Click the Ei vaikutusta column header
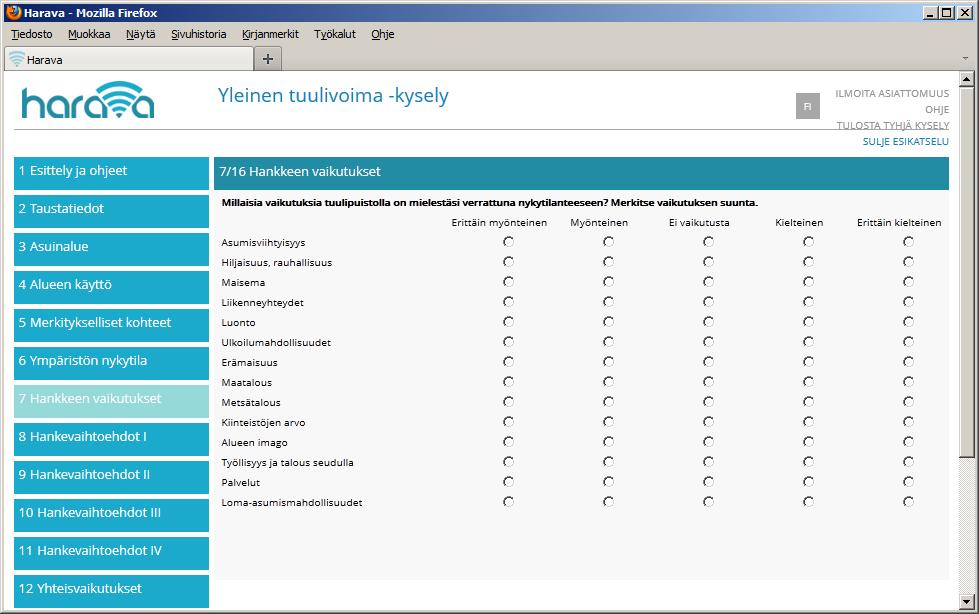The image size is (979, 614). point(699,222)
